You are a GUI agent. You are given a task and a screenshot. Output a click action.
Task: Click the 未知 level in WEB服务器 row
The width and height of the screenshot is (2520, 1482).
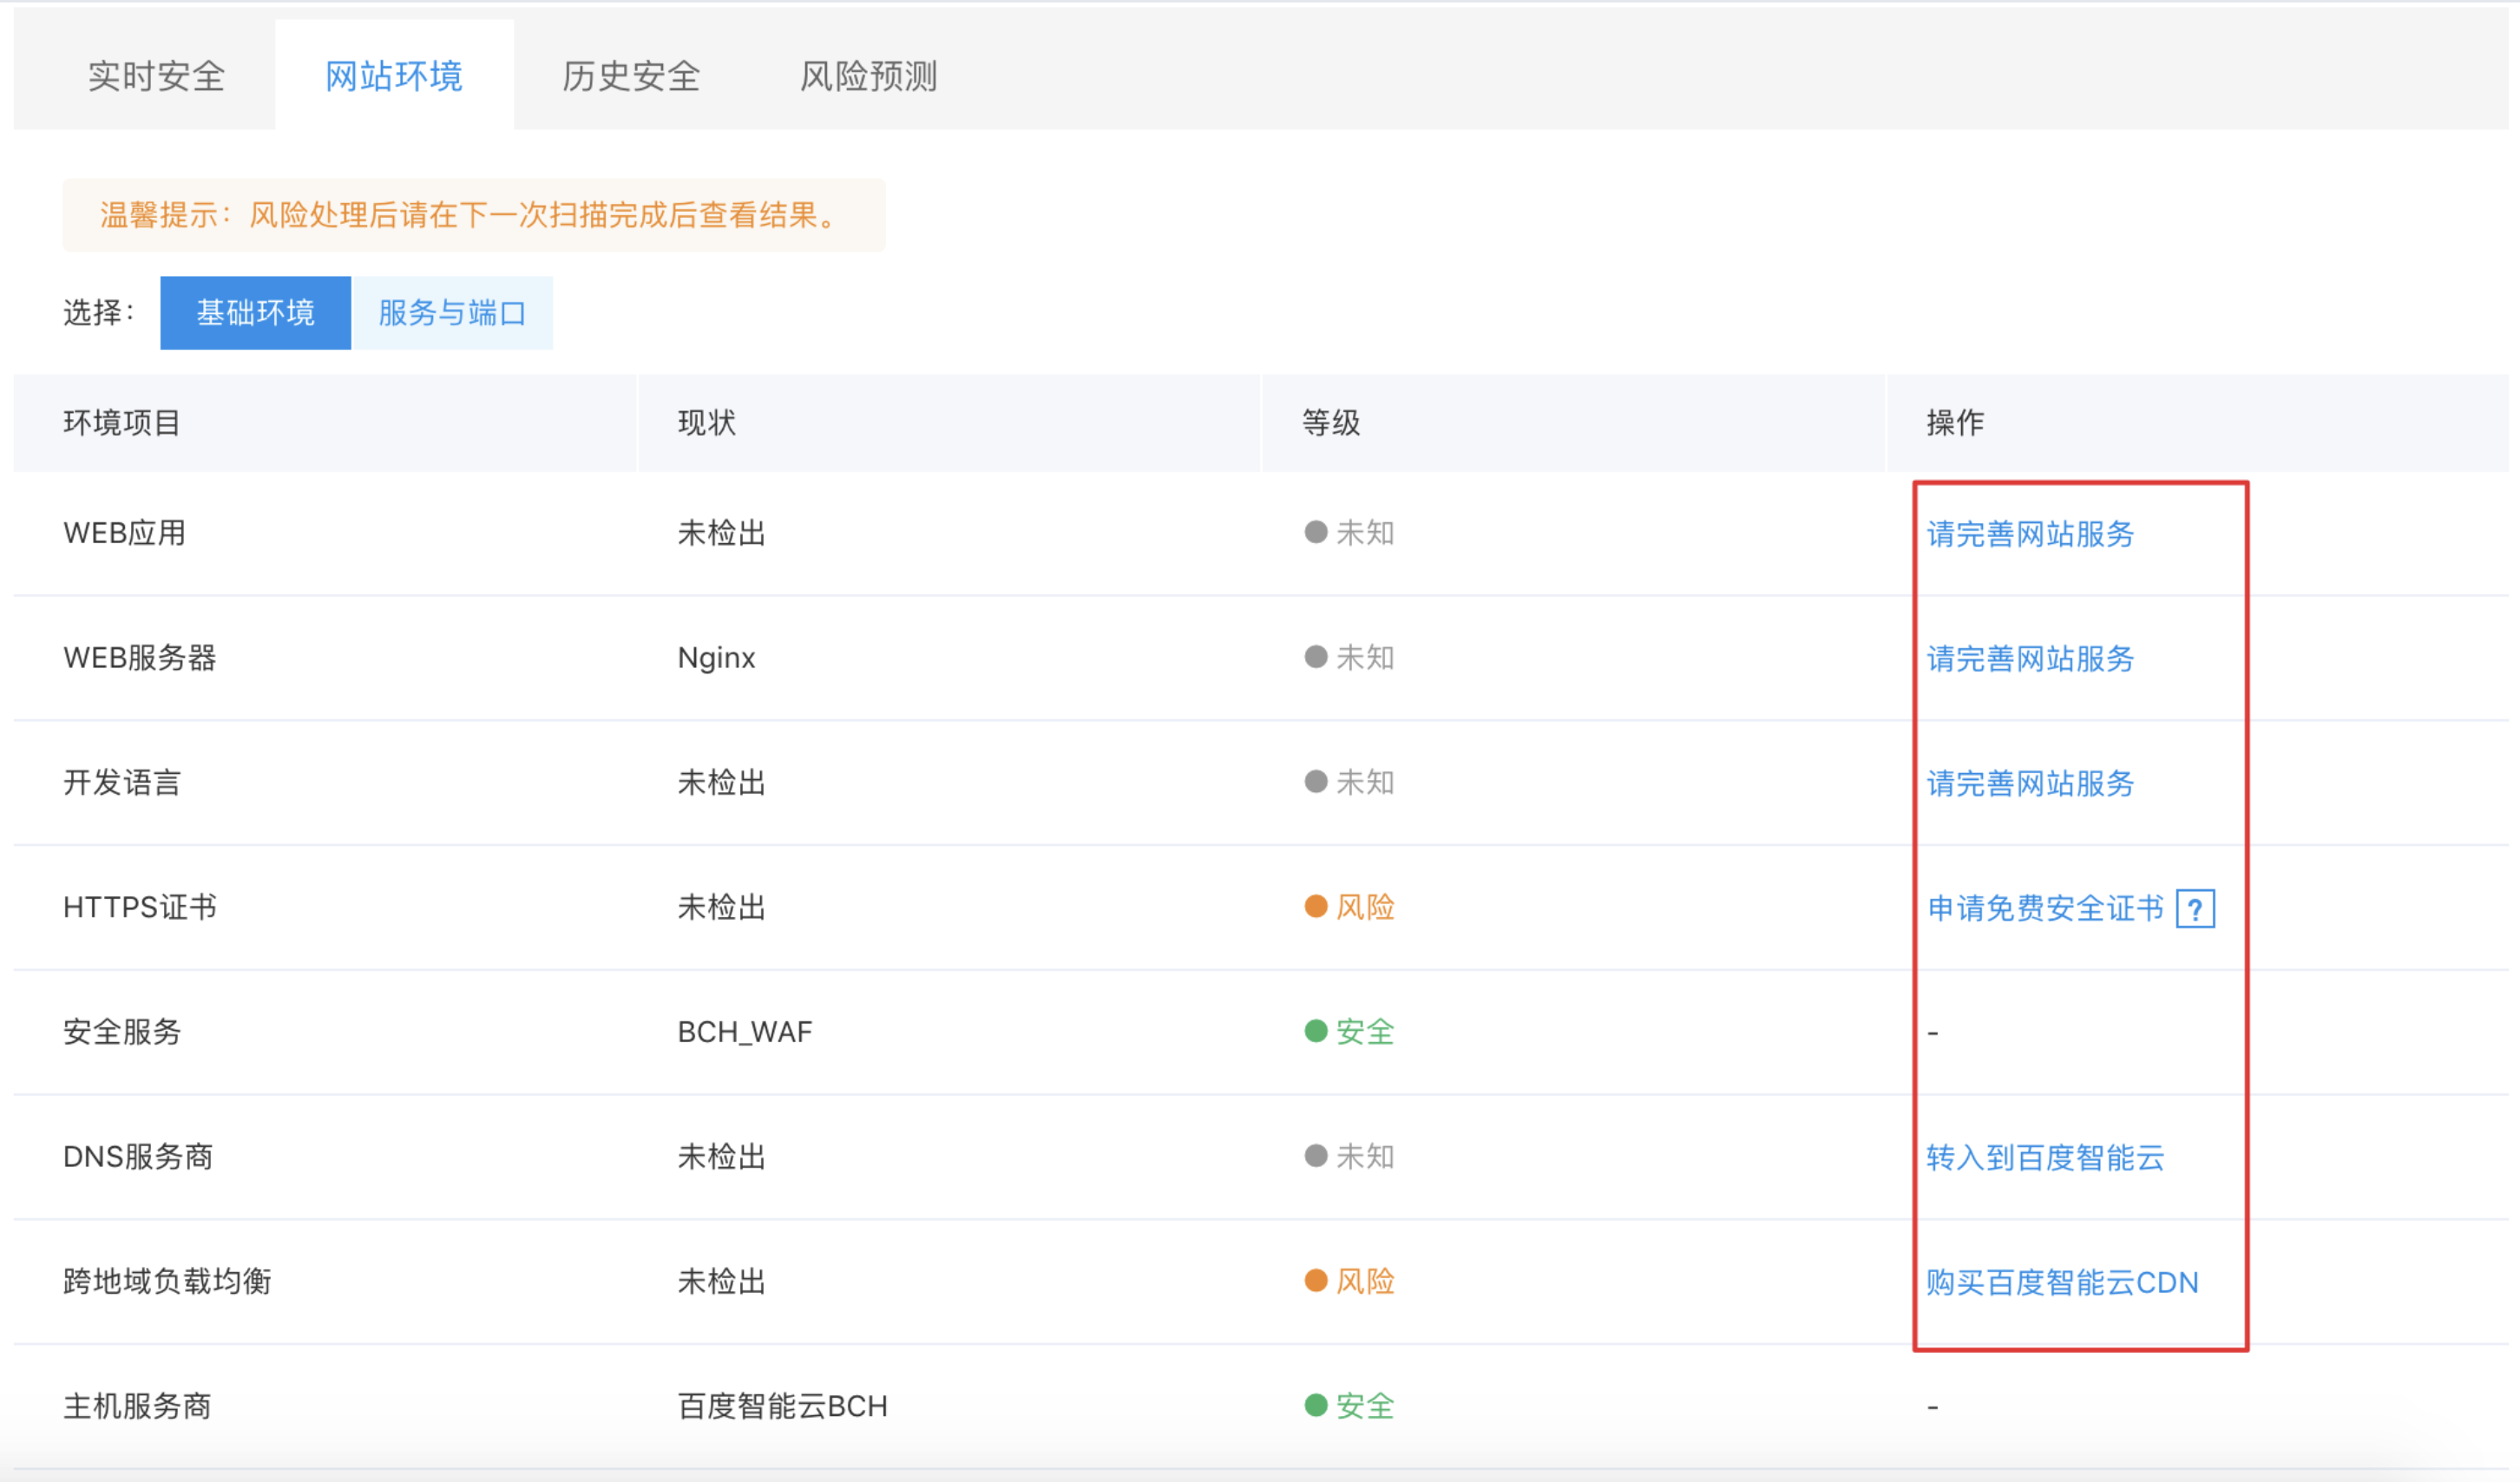click(x=1350, y=658)
